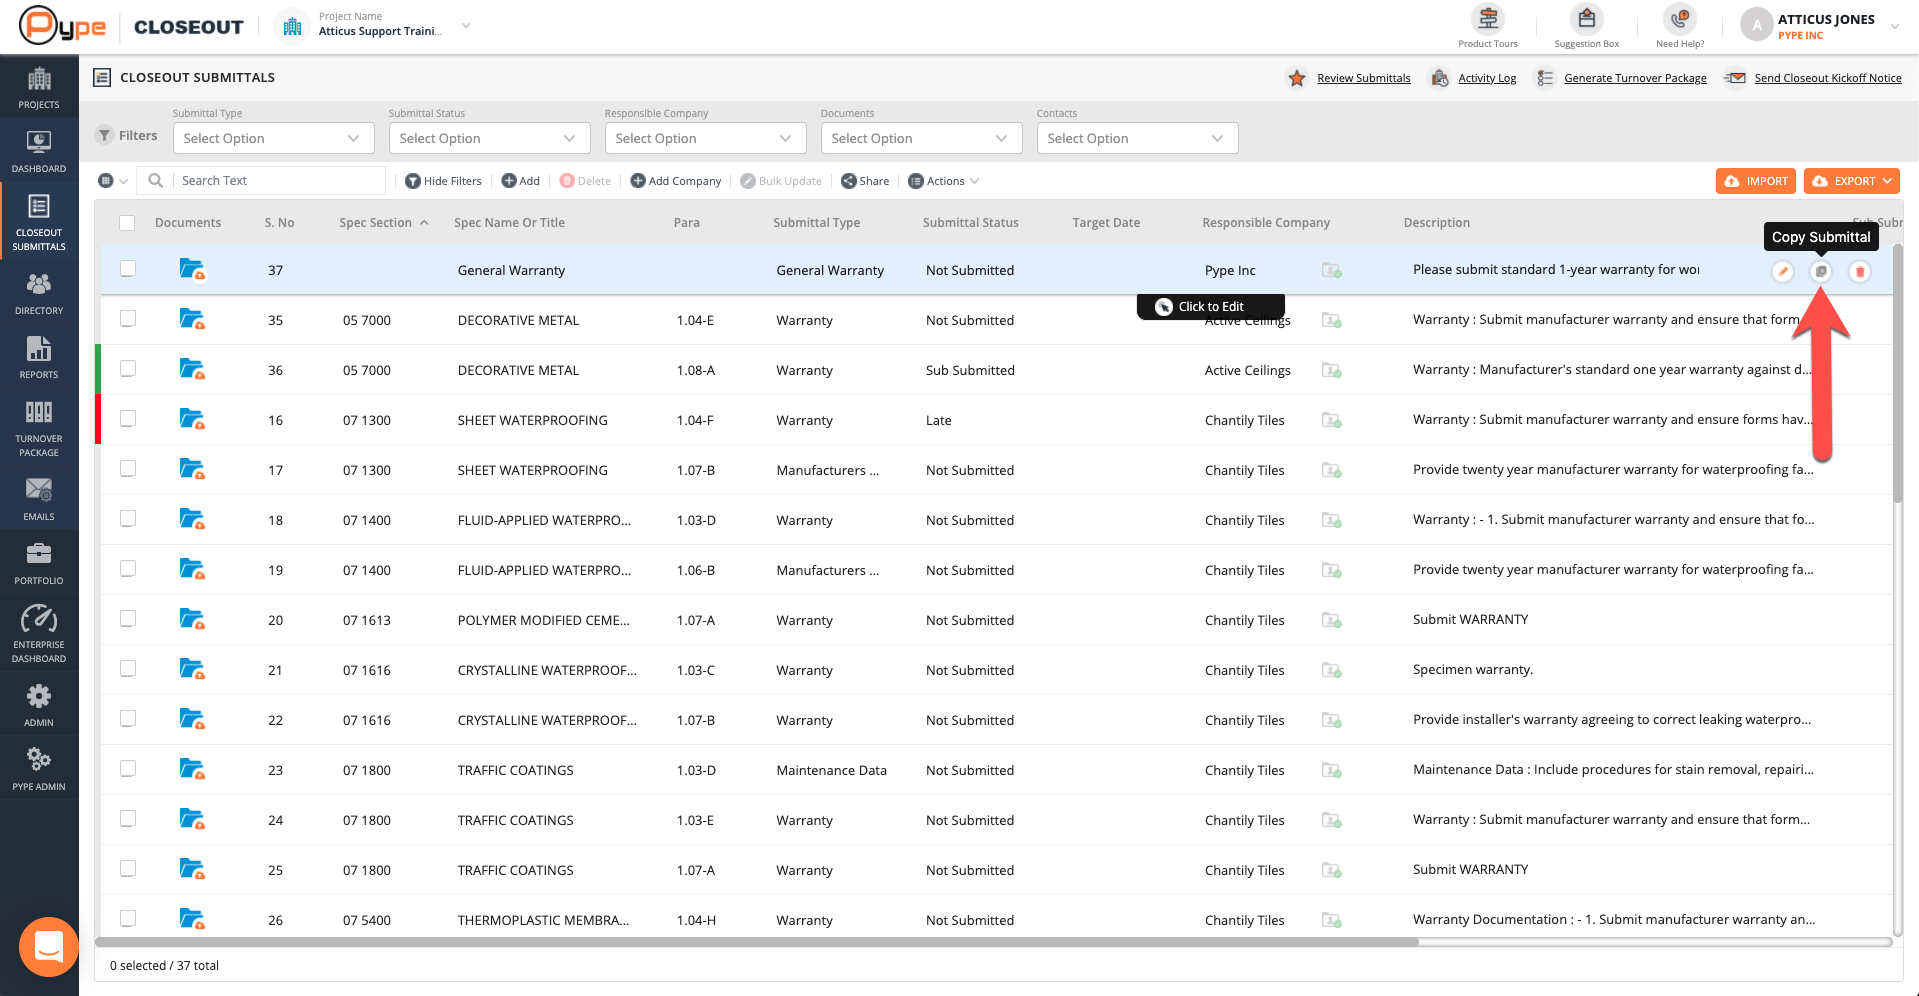Go to Projects in the sidebar
Viewport: 1919px width, 996px height.
39,87
